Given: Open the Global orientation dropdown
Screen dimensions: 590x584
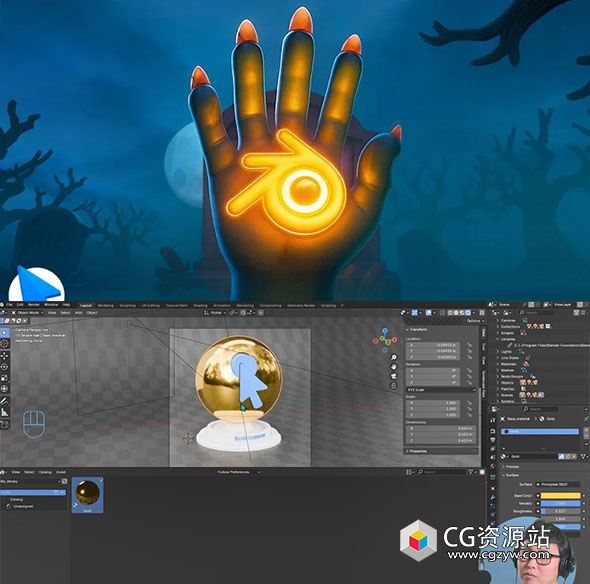Looking at the screenshot, I should [x=214, y=313].
